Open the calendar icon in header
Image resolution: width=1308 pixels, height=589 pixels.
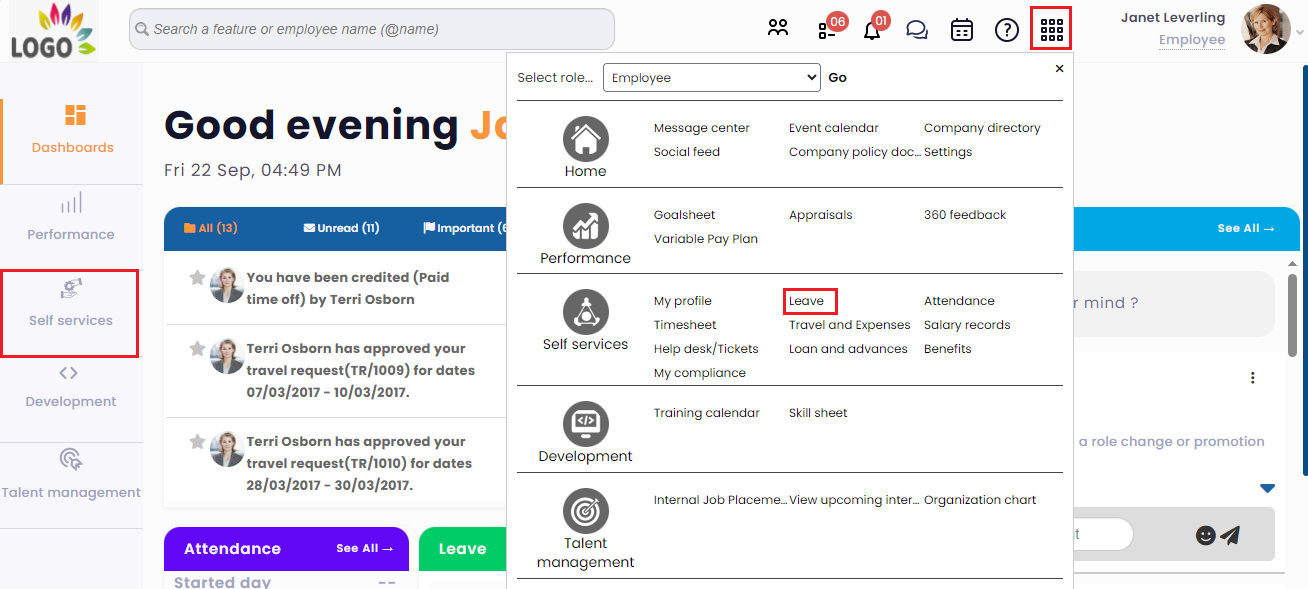click(961, 30)
